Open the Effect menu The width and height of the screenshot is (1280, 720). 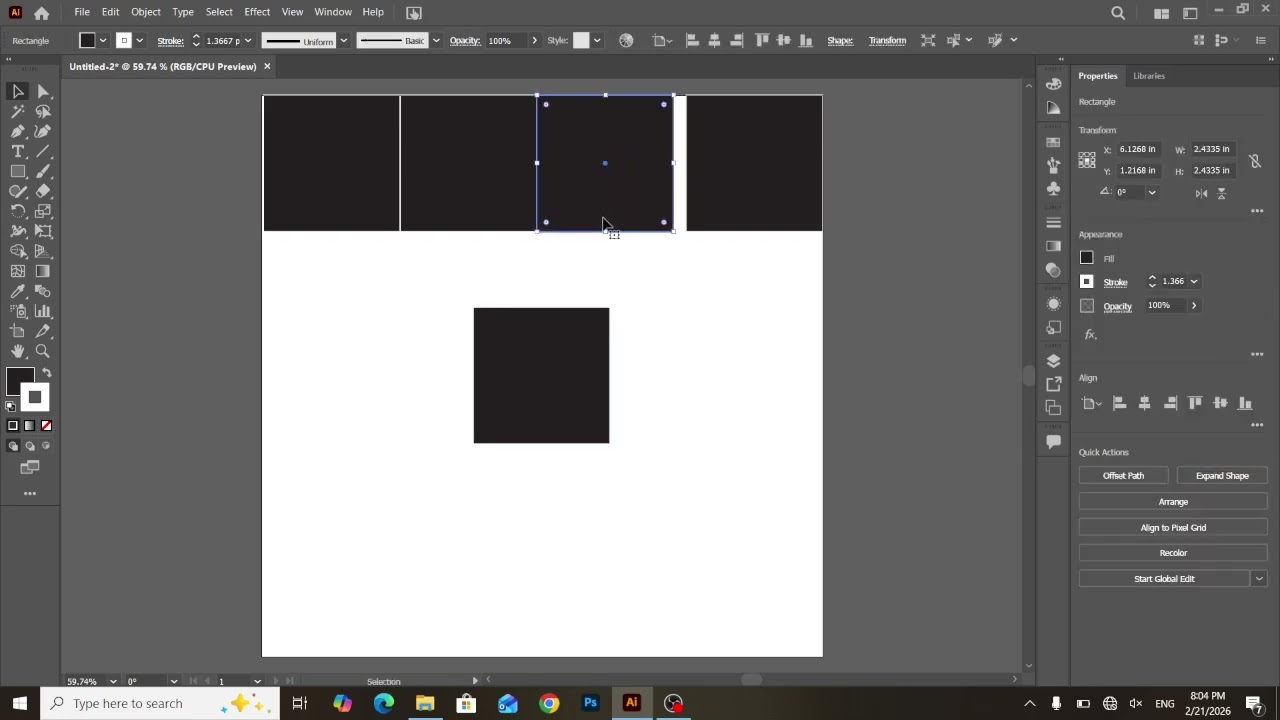click(257, 12)
